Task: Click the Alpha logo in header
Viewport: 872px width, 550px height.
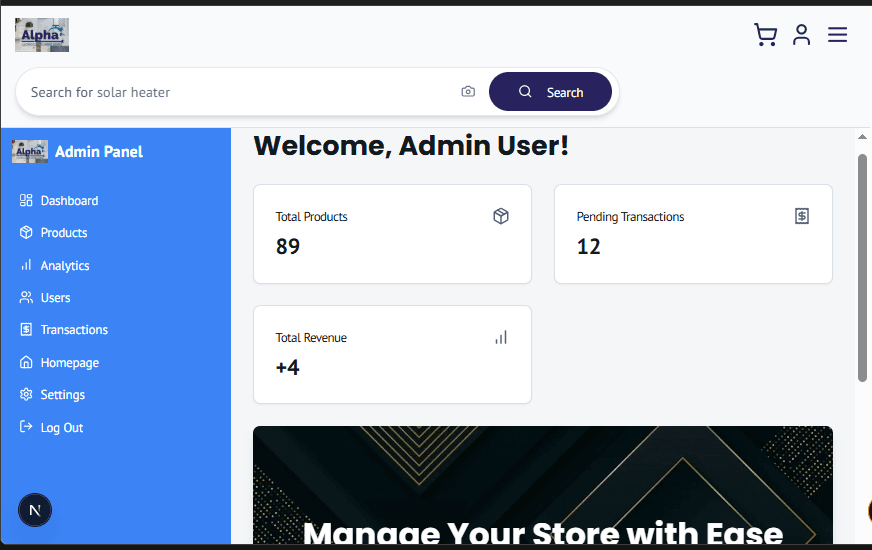Action: click(42, 34)
